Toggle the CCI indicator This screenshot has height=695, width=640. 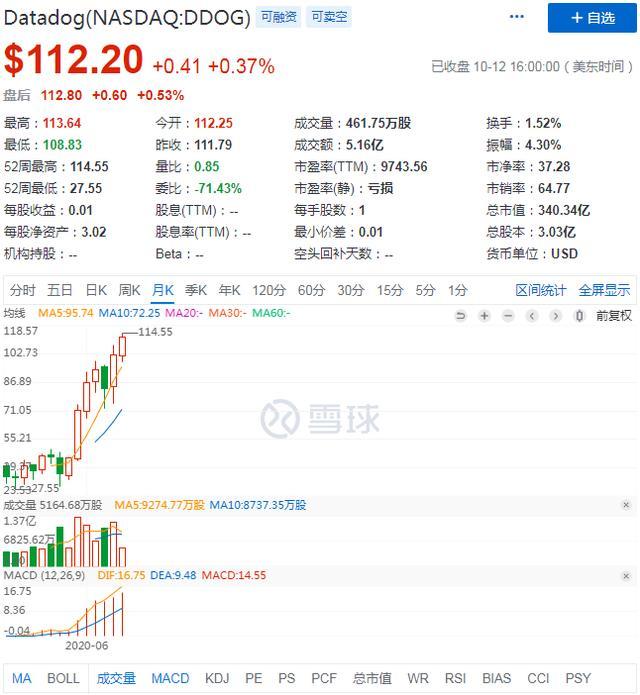pos(538,678)
